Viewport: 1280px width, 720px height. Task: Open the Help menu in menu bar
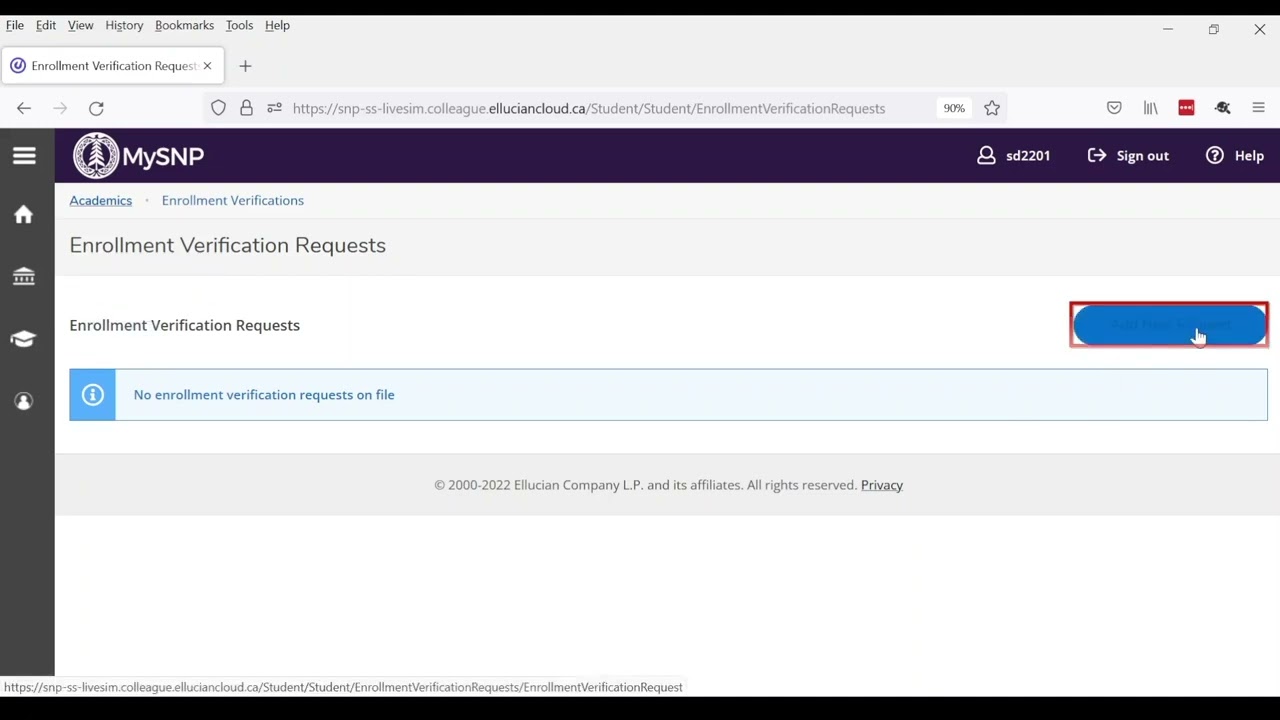point(277,25)
